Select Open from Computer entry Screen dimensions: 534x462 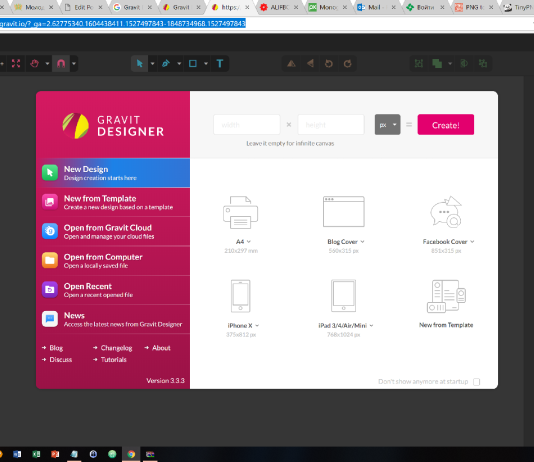tap(113, 261)
